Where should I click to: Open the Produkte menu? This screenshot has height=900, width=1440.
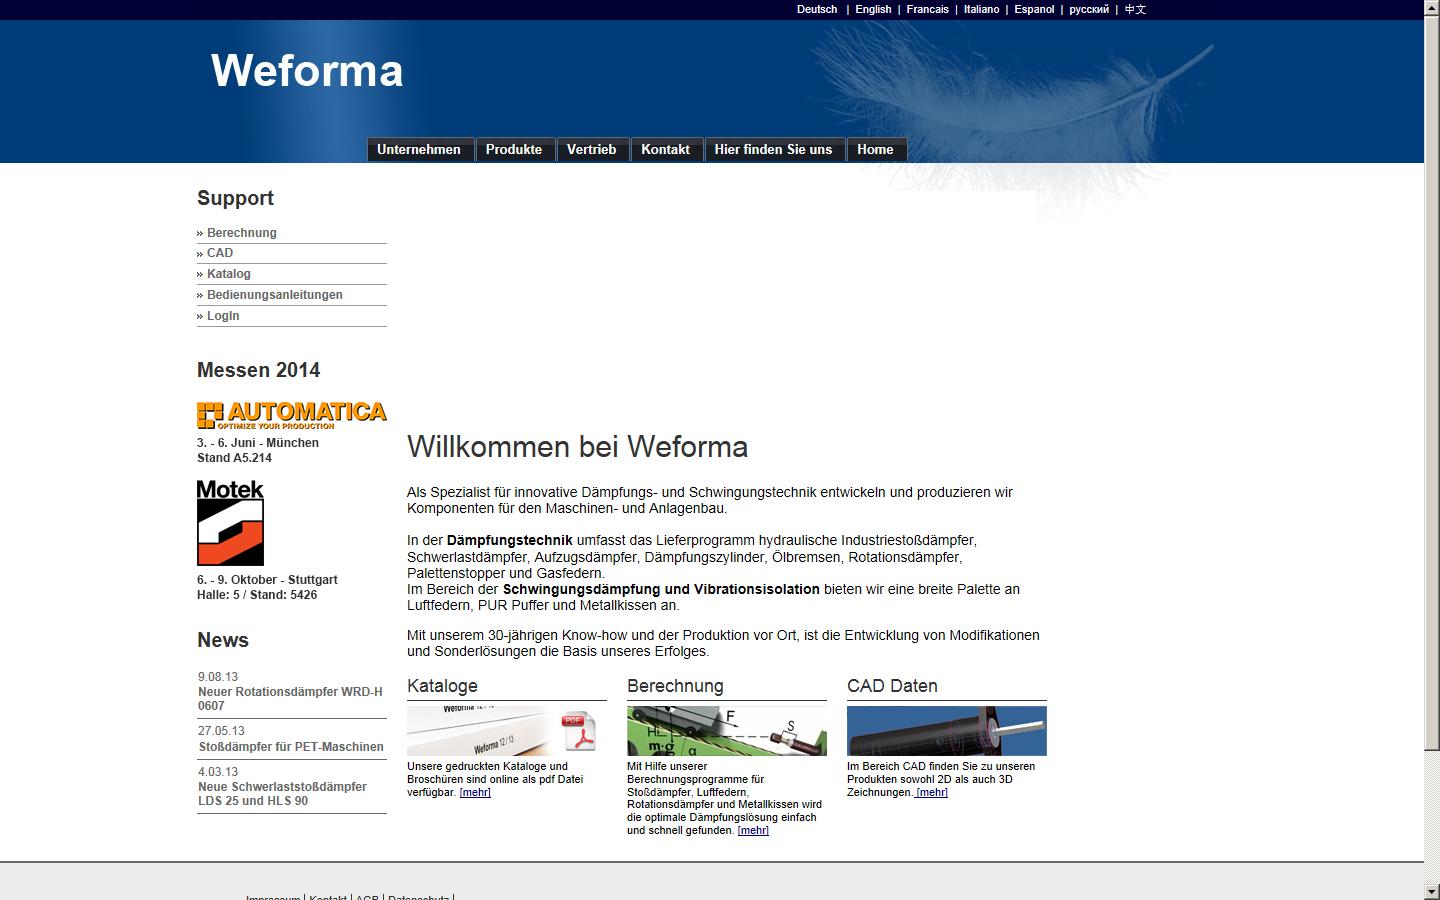pyautogui.click(x=514, y=149)
